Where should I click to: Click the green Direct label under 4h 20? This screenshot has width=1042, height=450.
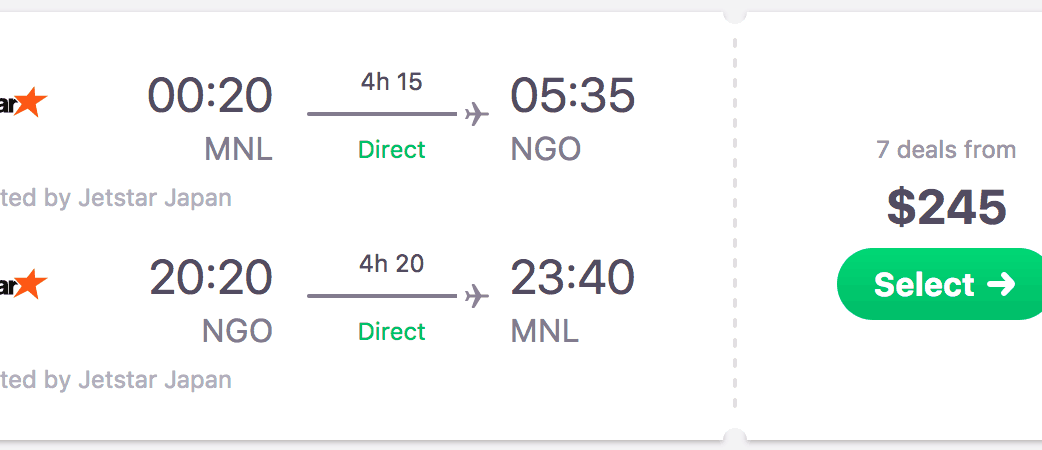click(392, 331)
